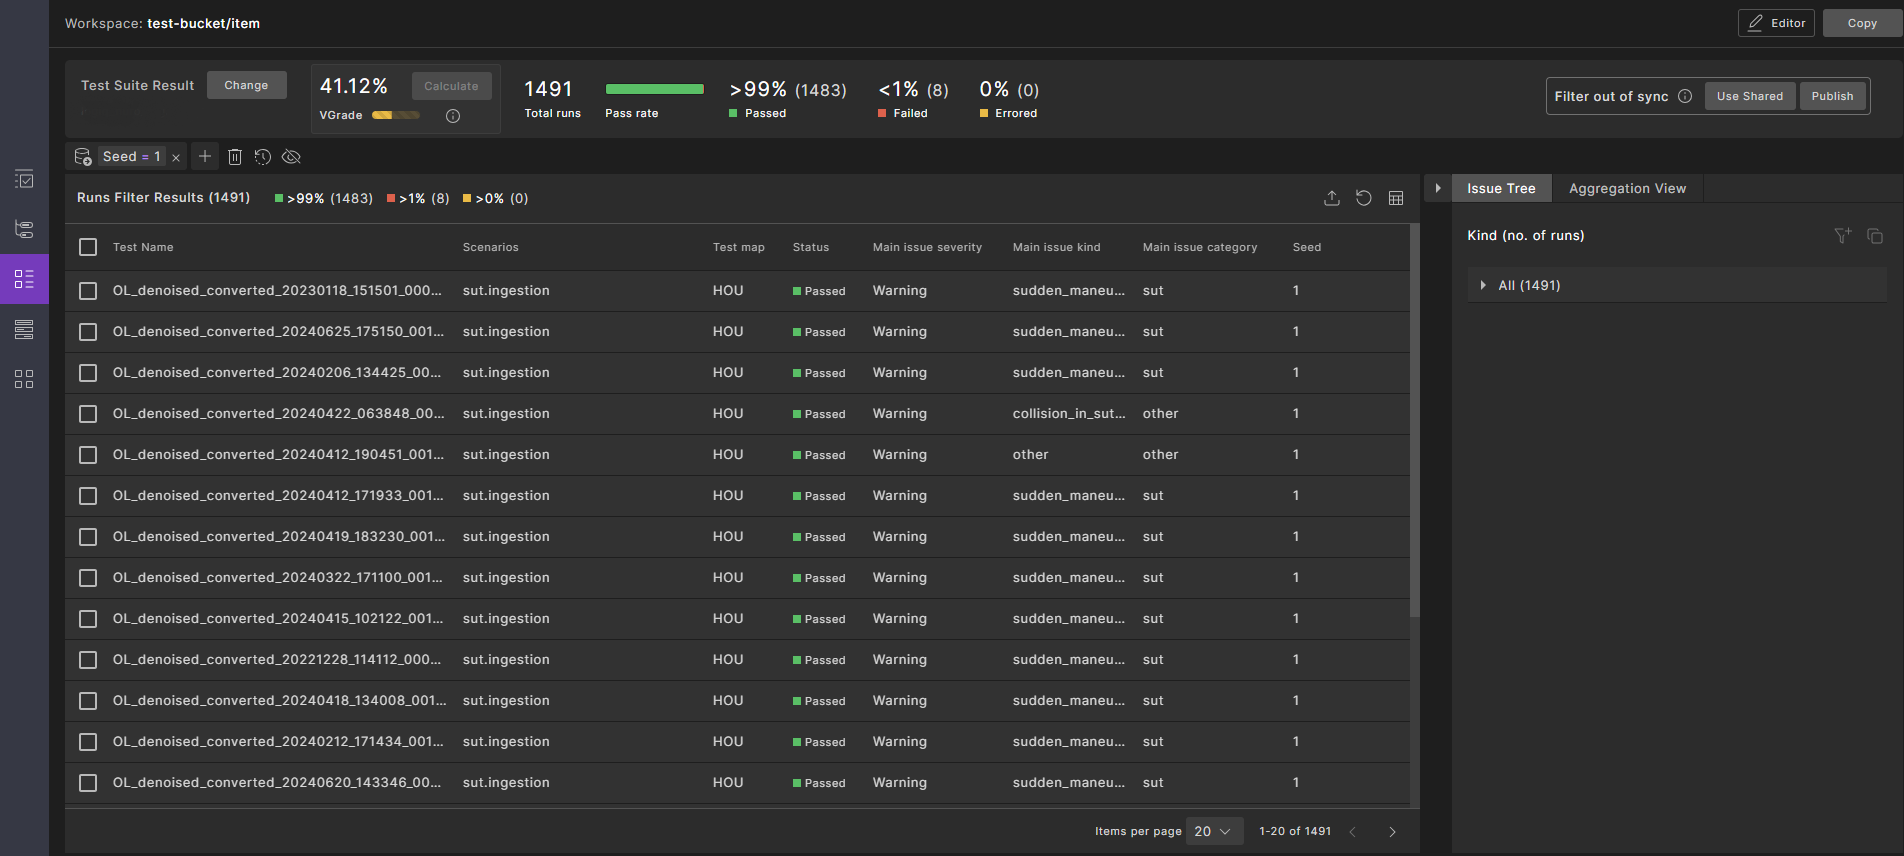Tick checkbox for OL_denoised_converted_20240422_063848 row
The image size is (1904, 856).
(88, 414)
